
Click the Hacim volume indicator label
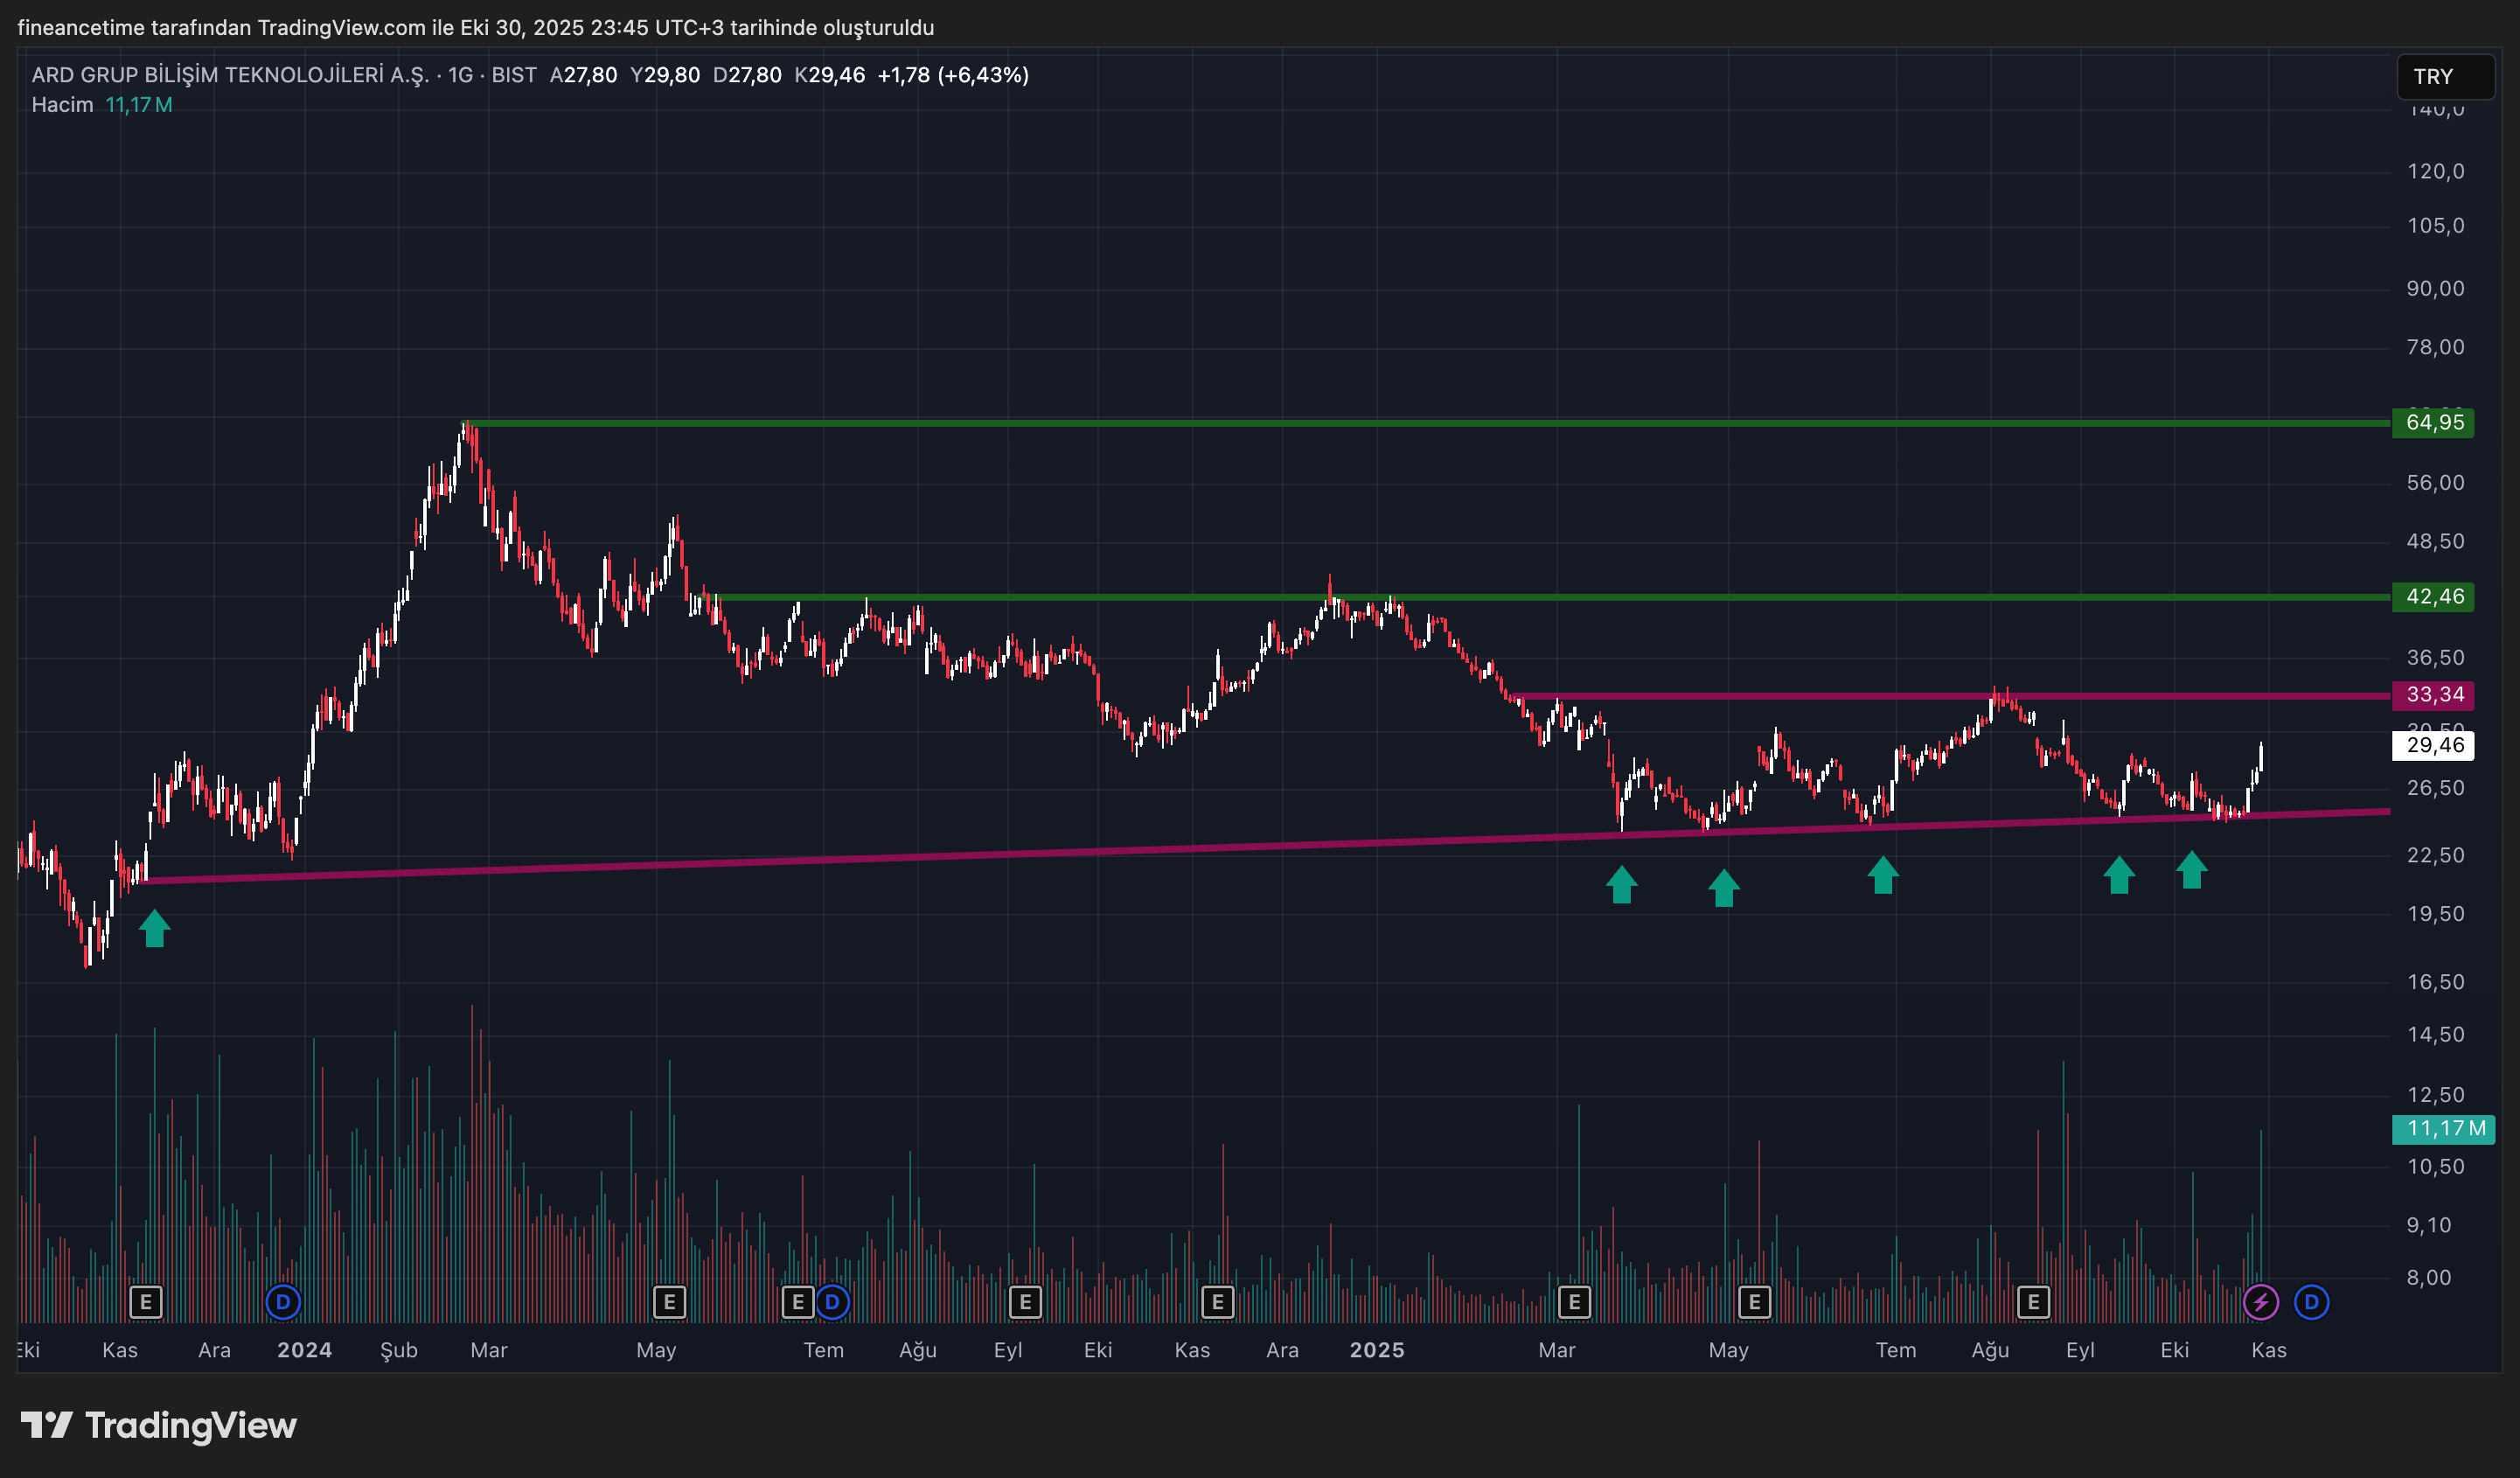[62, 105]
